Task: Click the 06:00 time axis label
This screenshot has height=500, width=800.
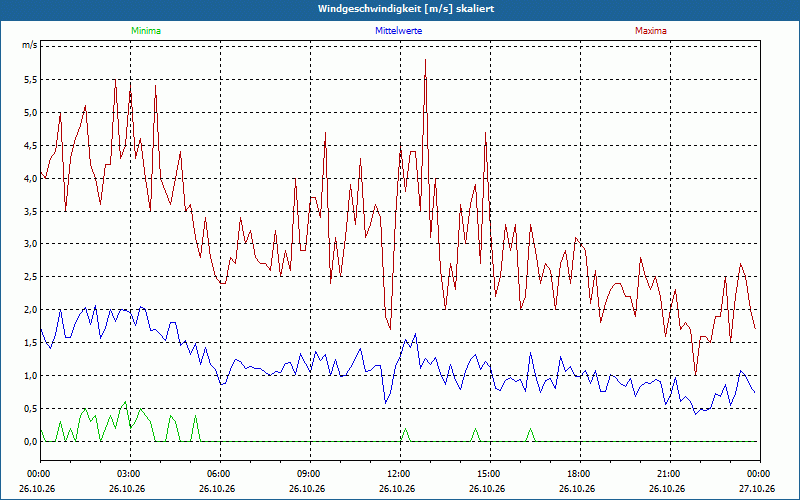Action: (220, 474)
